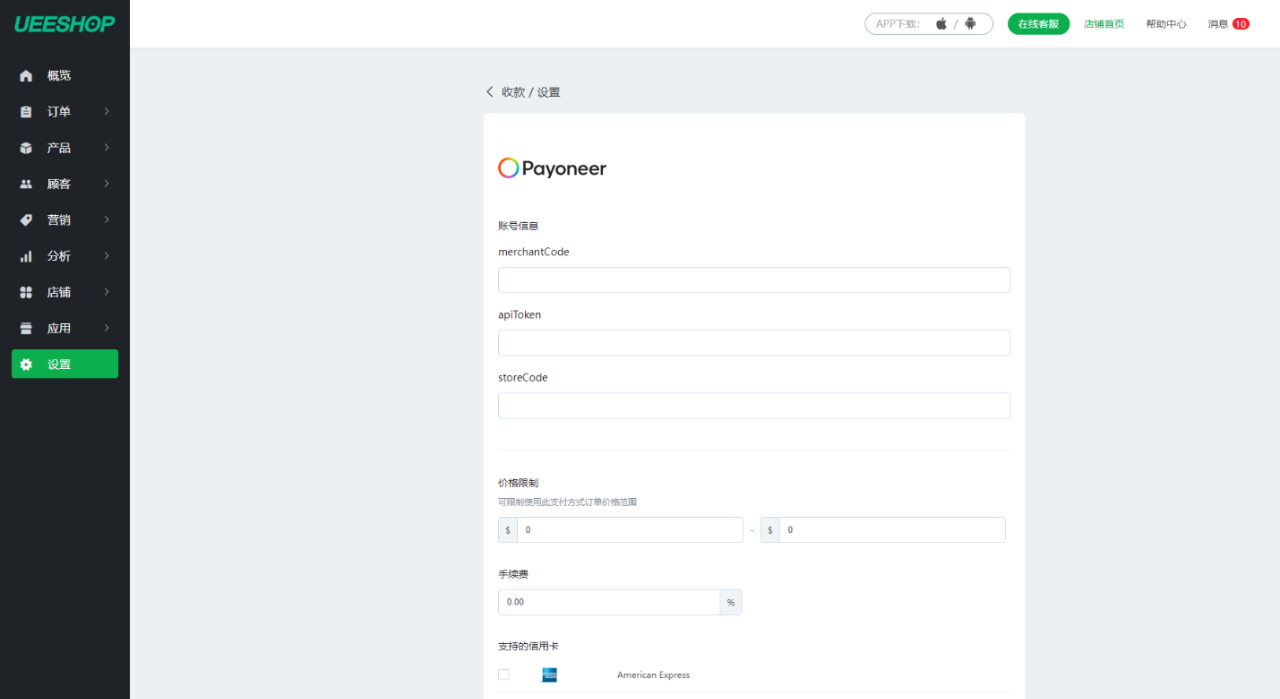Expand the 分析 menu chevron
Viewport: 1280px width, 699px height.
(107, 256)
